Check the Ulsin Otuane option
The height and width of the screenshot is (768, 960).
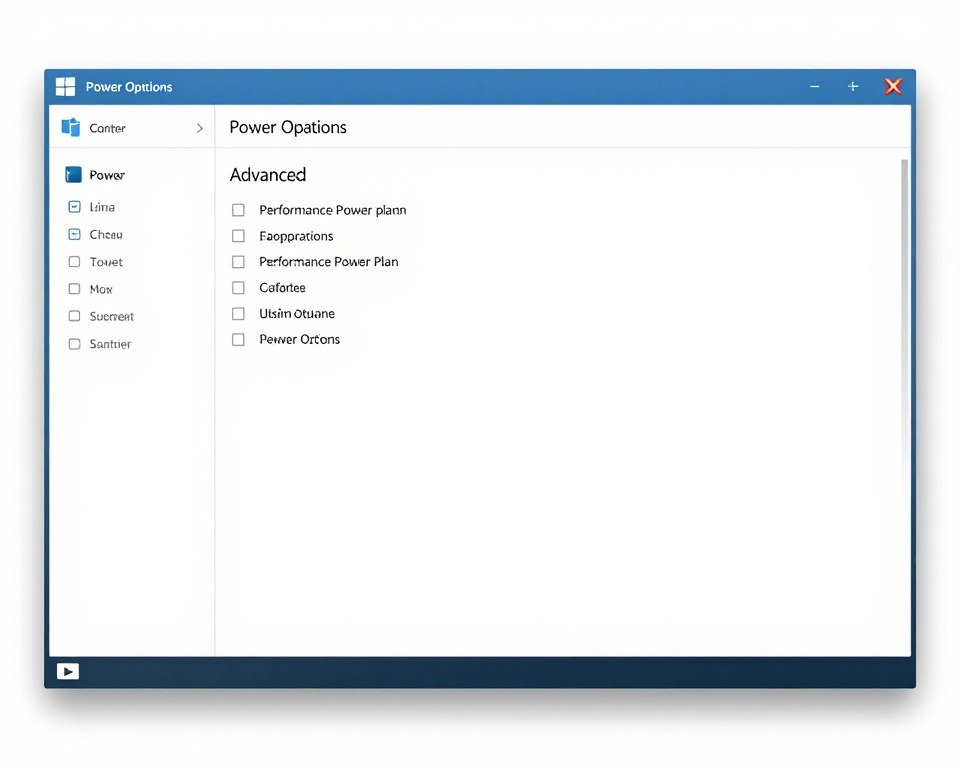click(238, 313)
